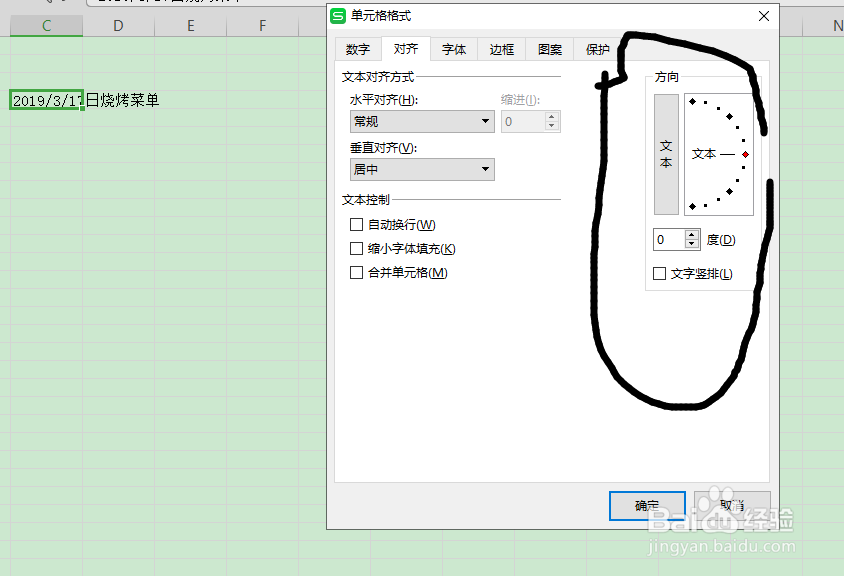The image size is (844, 576).
Task: Enable 自动换行 checkbox
Action: (356, 224)
